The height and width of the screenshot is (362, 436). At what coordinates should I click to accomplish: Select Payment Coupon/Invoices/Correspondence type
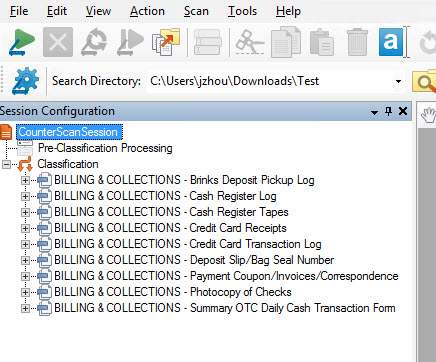(226, 276)
